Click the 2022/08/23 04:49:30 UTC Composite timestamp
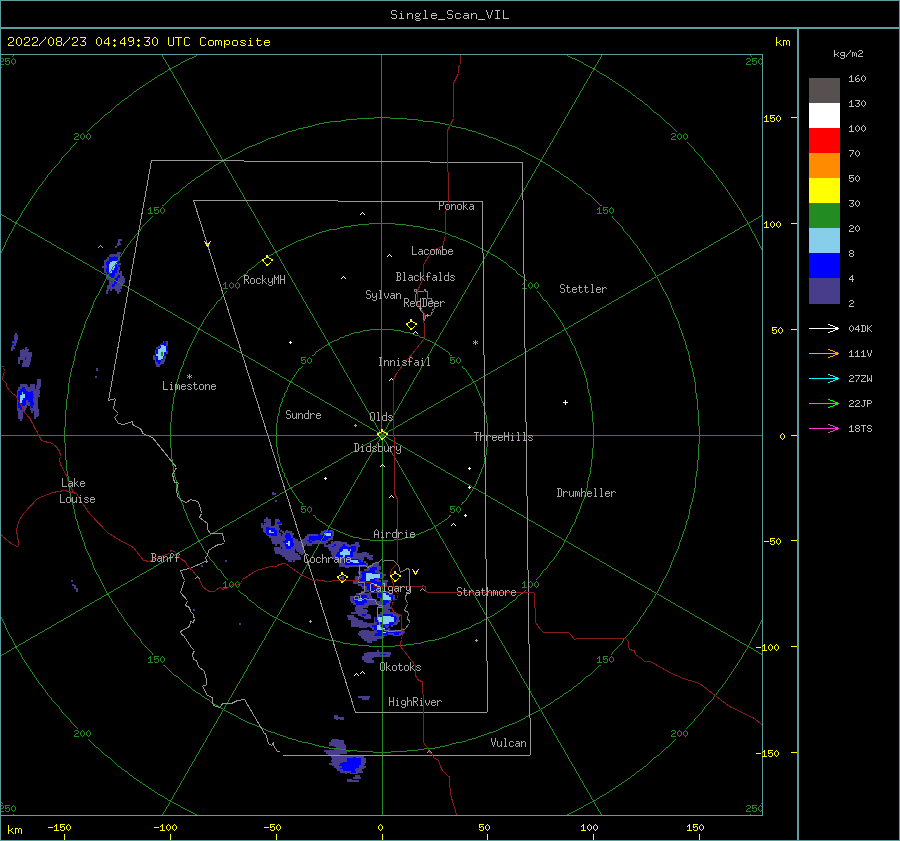Screen dimensions: 900x841 coord(138,42)
